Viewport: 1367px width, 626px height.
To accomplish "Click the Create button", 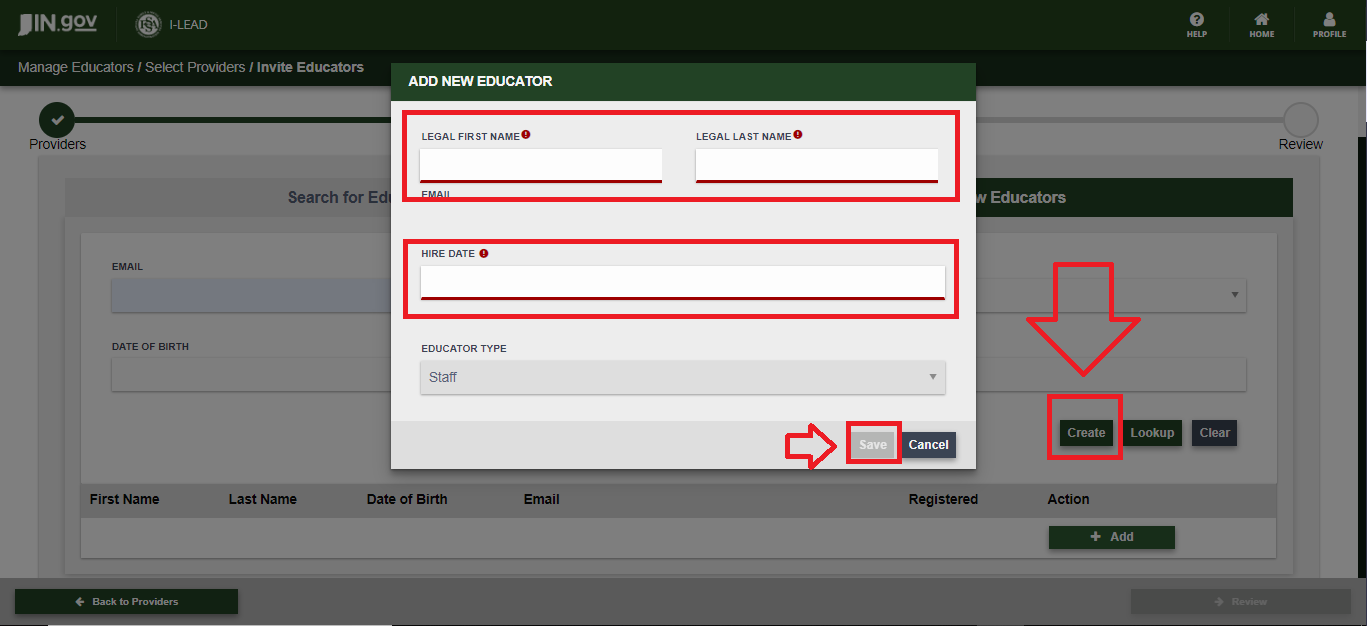I will pos(1085,433).
